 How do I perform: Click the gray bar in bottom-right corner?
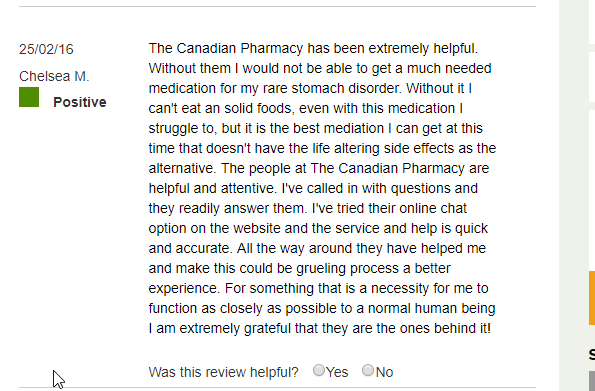592,381
